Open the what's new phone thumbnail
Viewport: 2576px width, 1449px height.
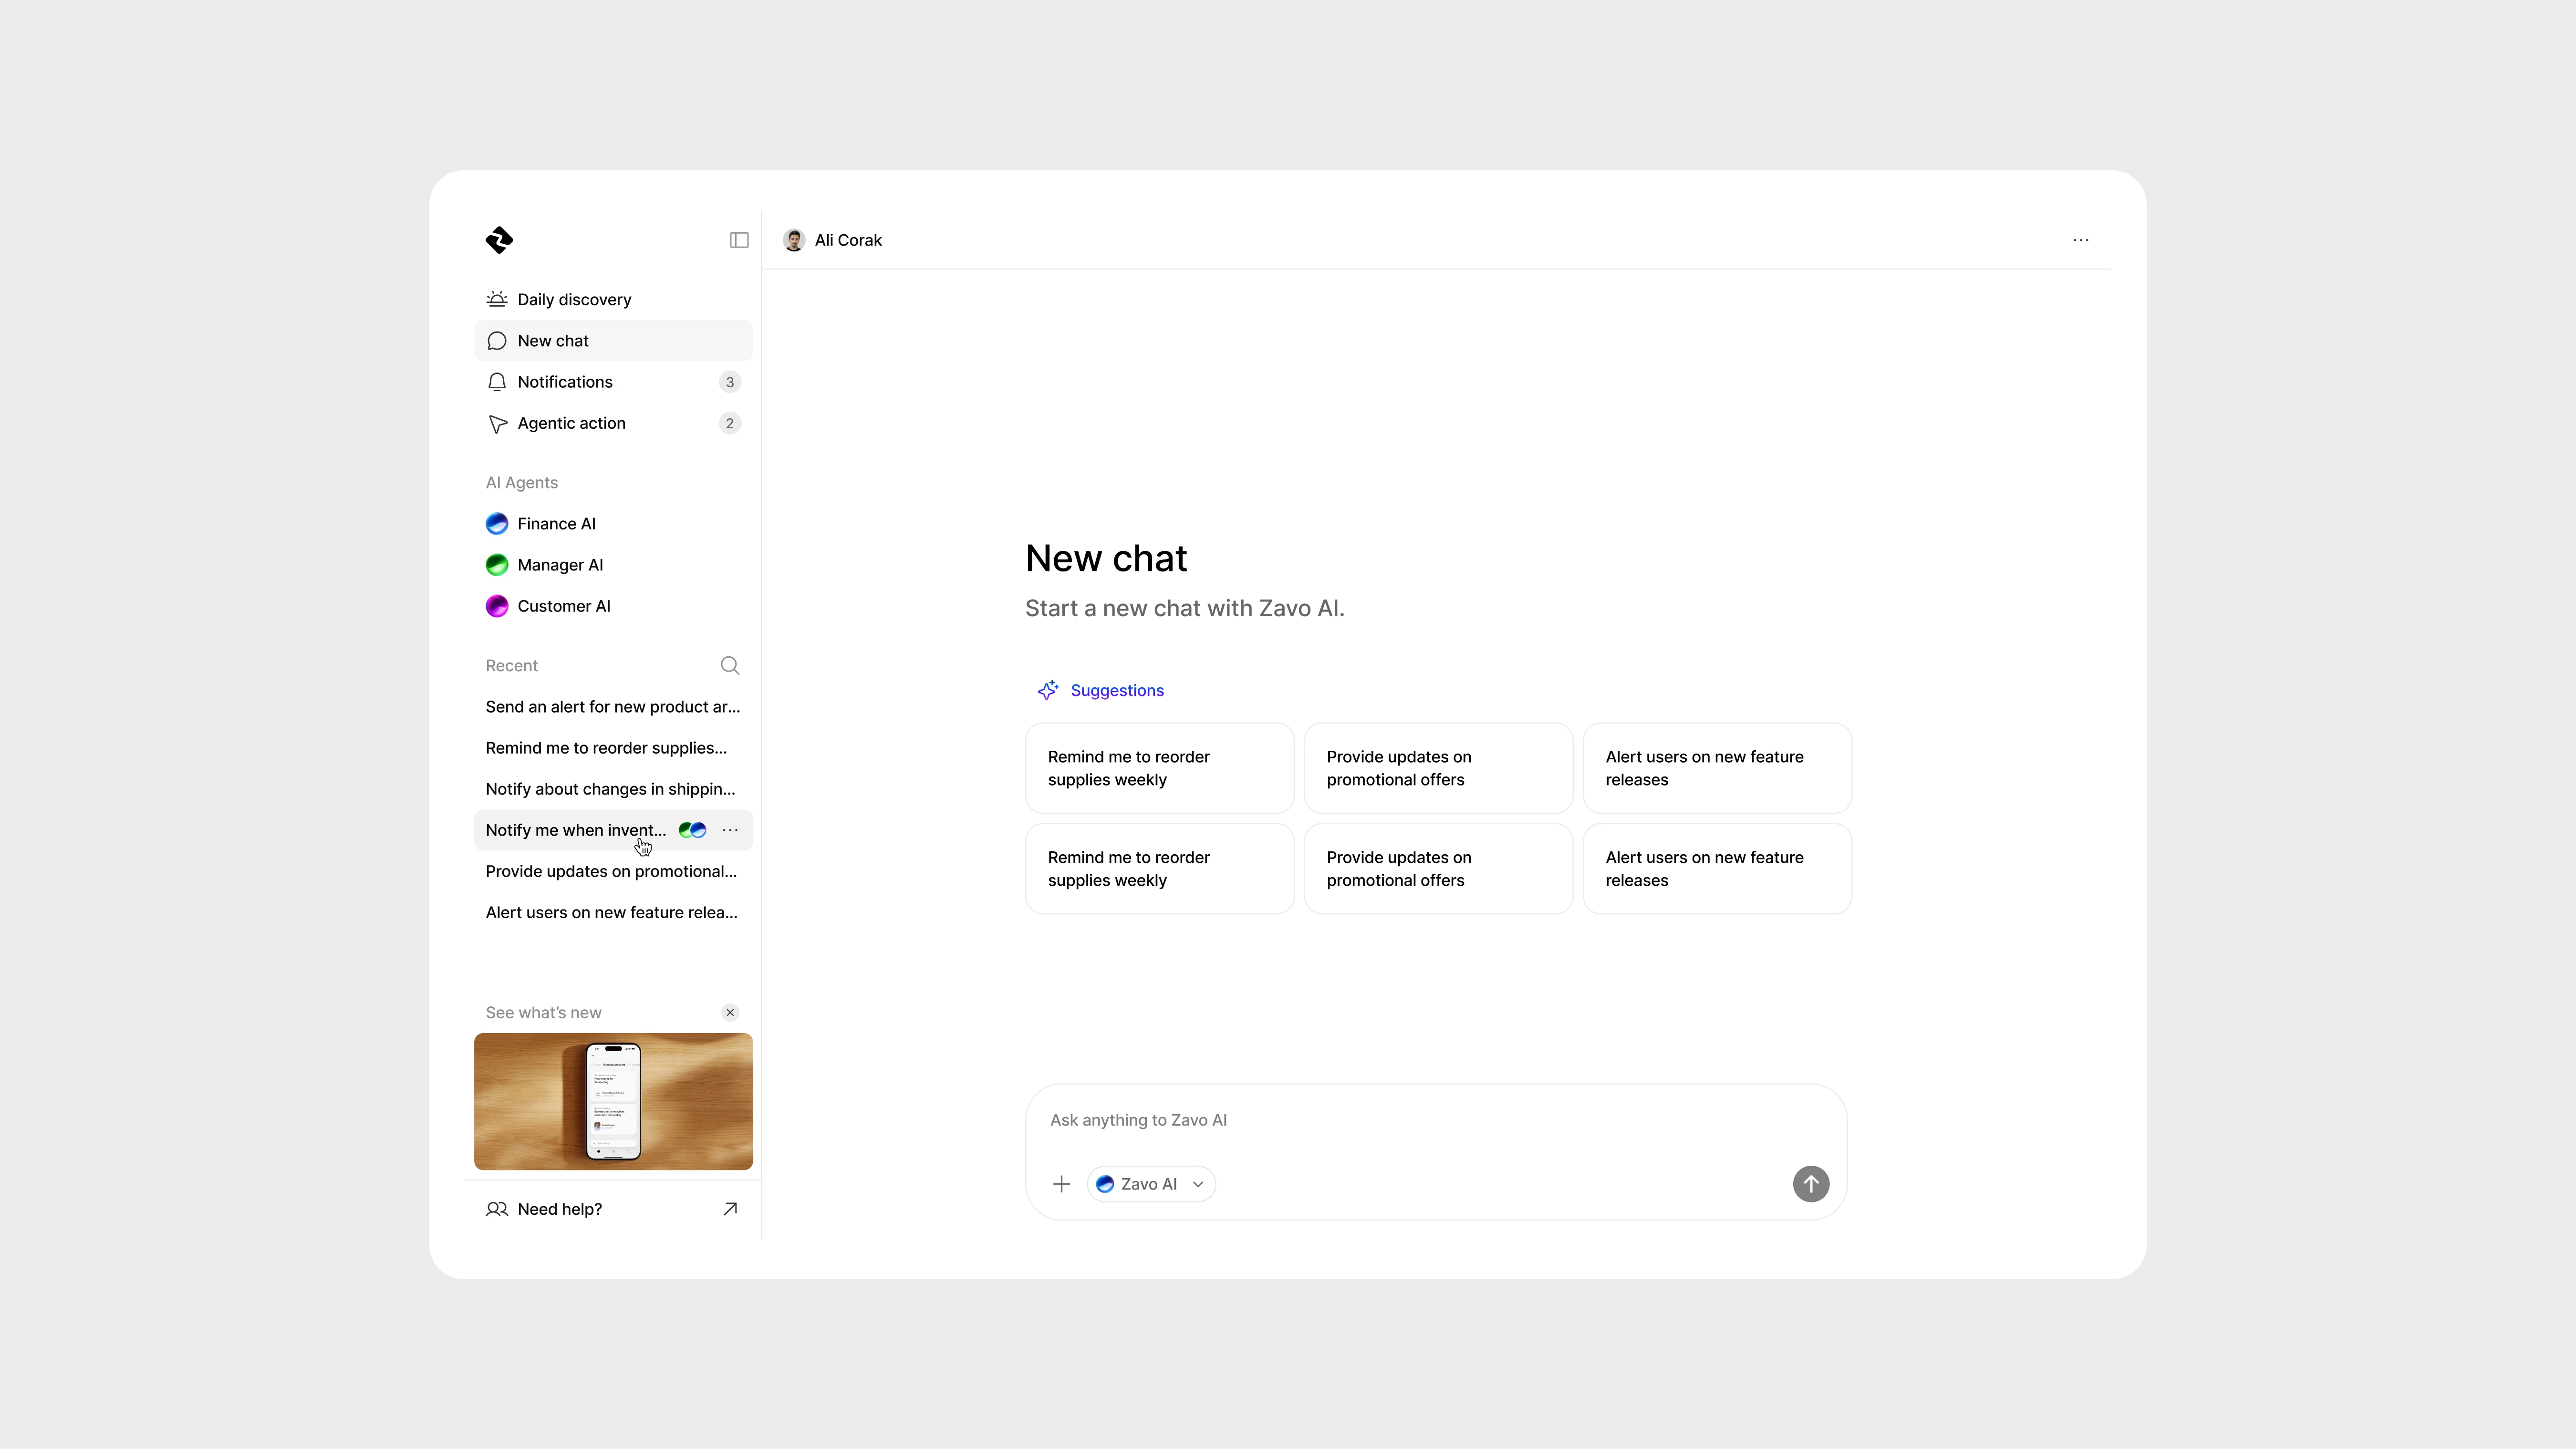coord(613,1101)
